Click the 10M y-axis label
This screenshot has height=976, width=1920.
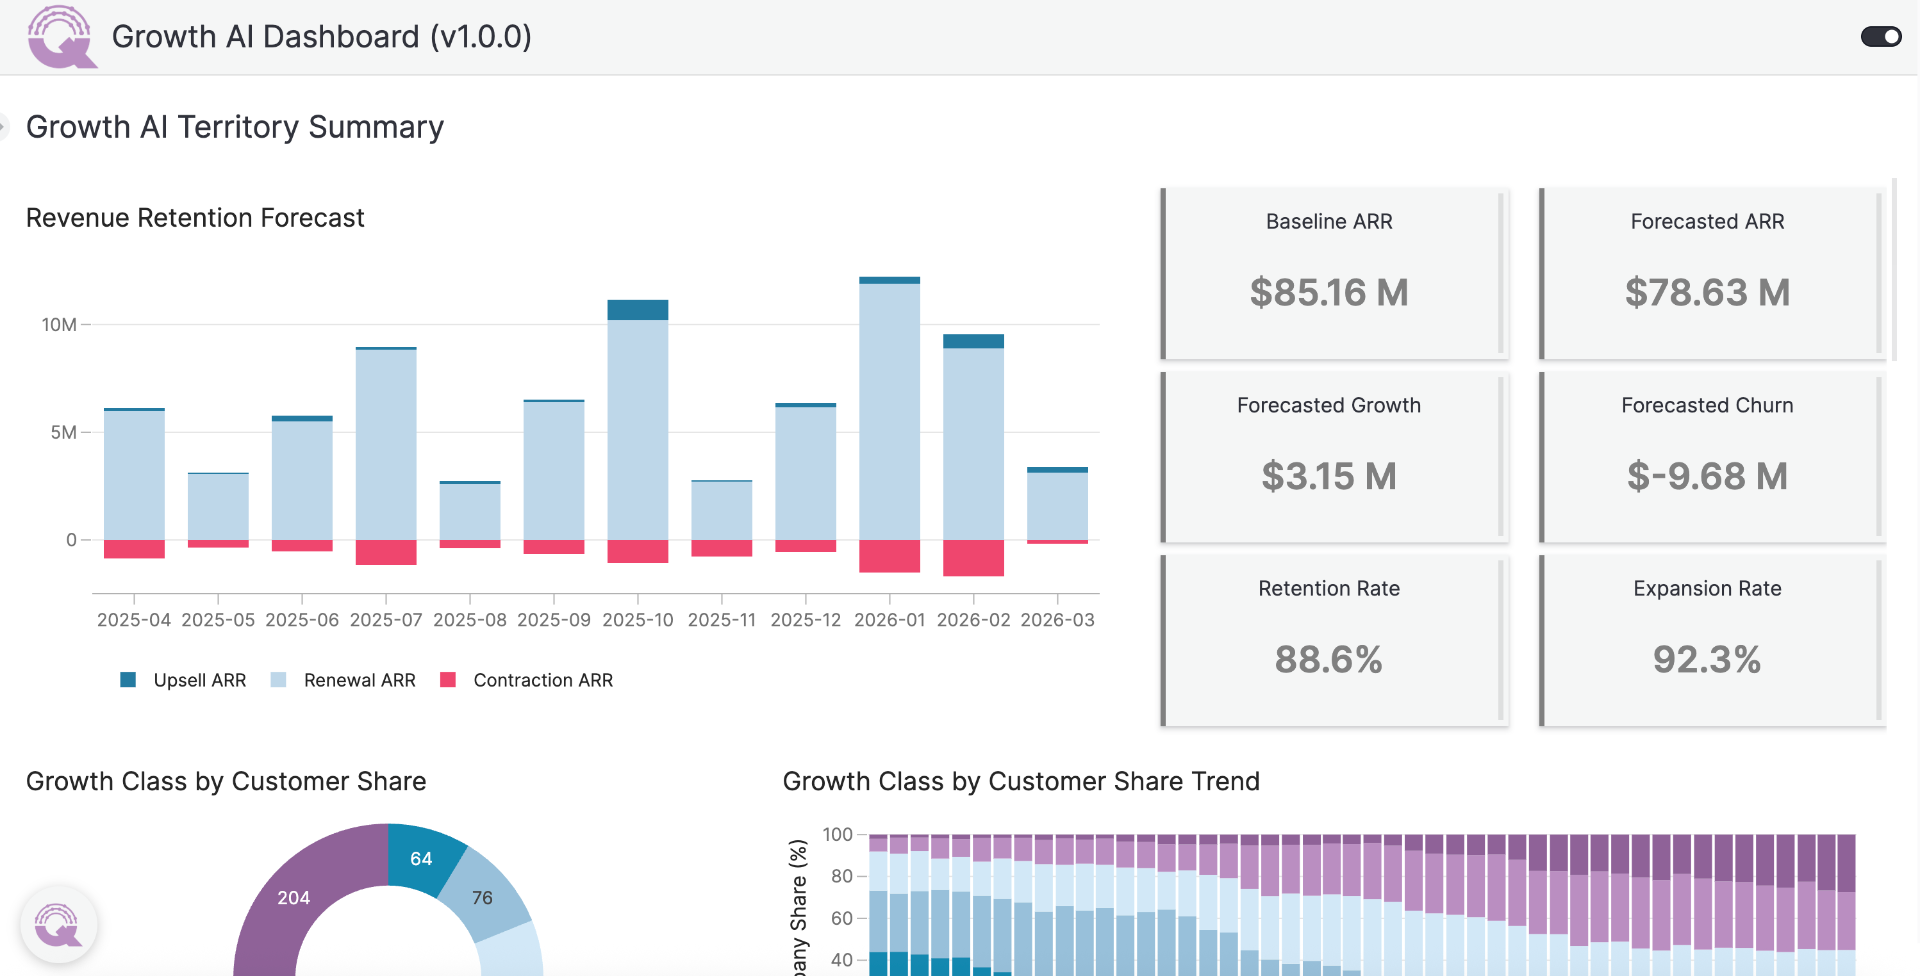(59, 325)
